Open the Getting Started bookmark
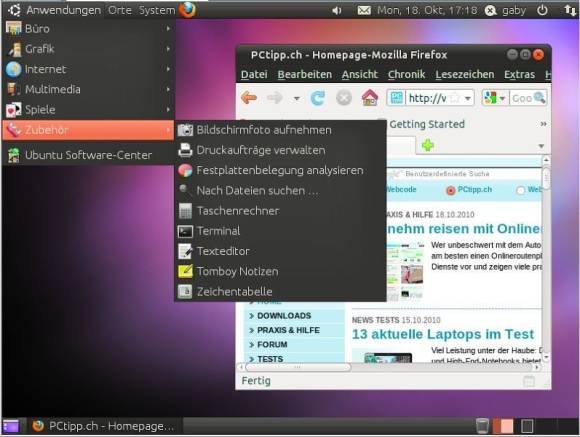Image resolution: width=580 pixels, height=437 pixels. point(427,124)
